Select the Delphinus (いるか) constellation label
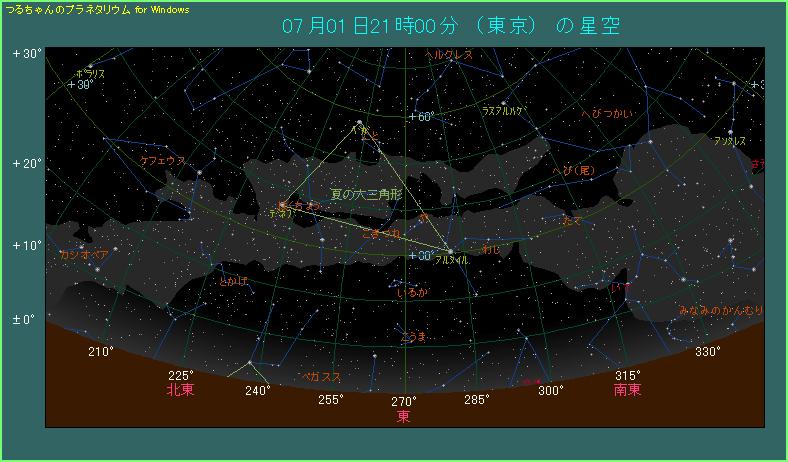Screen dimensions: 788x462 pos(412,292)
